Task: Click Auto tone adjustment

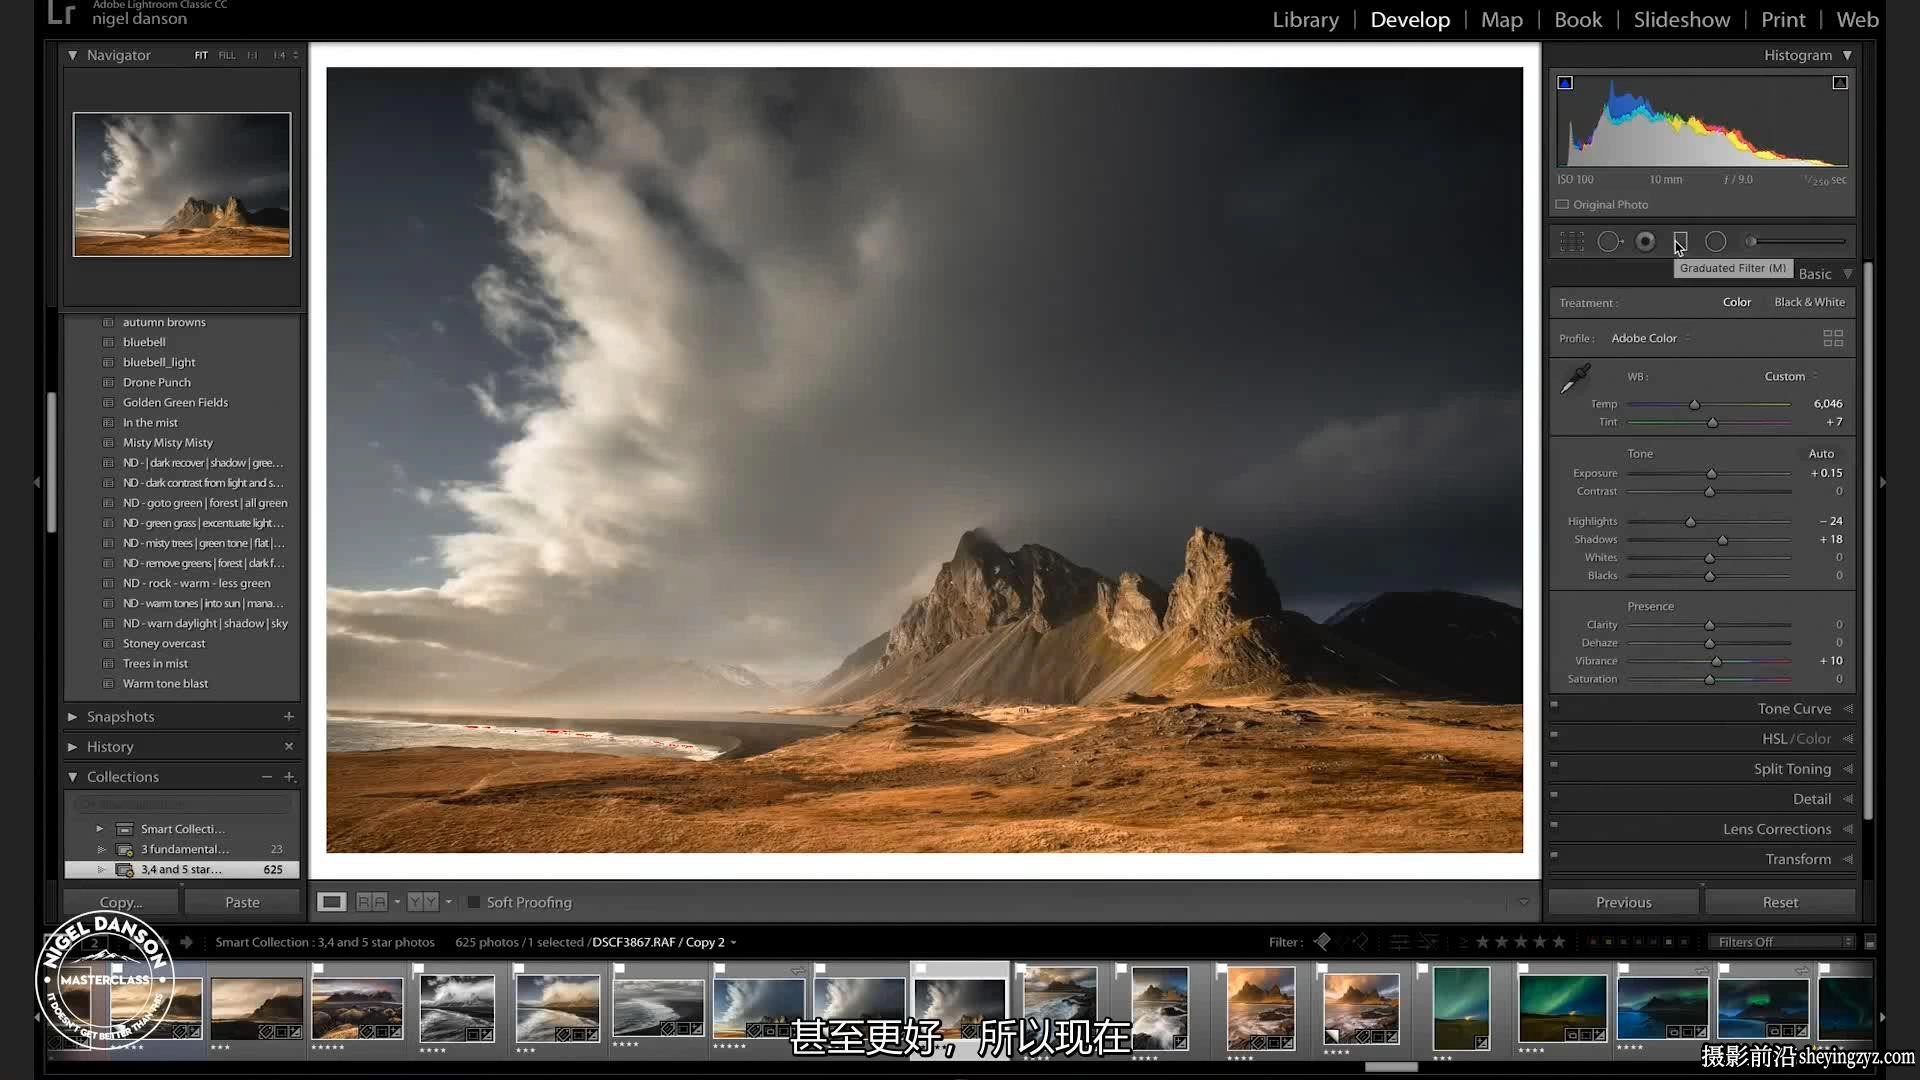Action: [1821, 453]
